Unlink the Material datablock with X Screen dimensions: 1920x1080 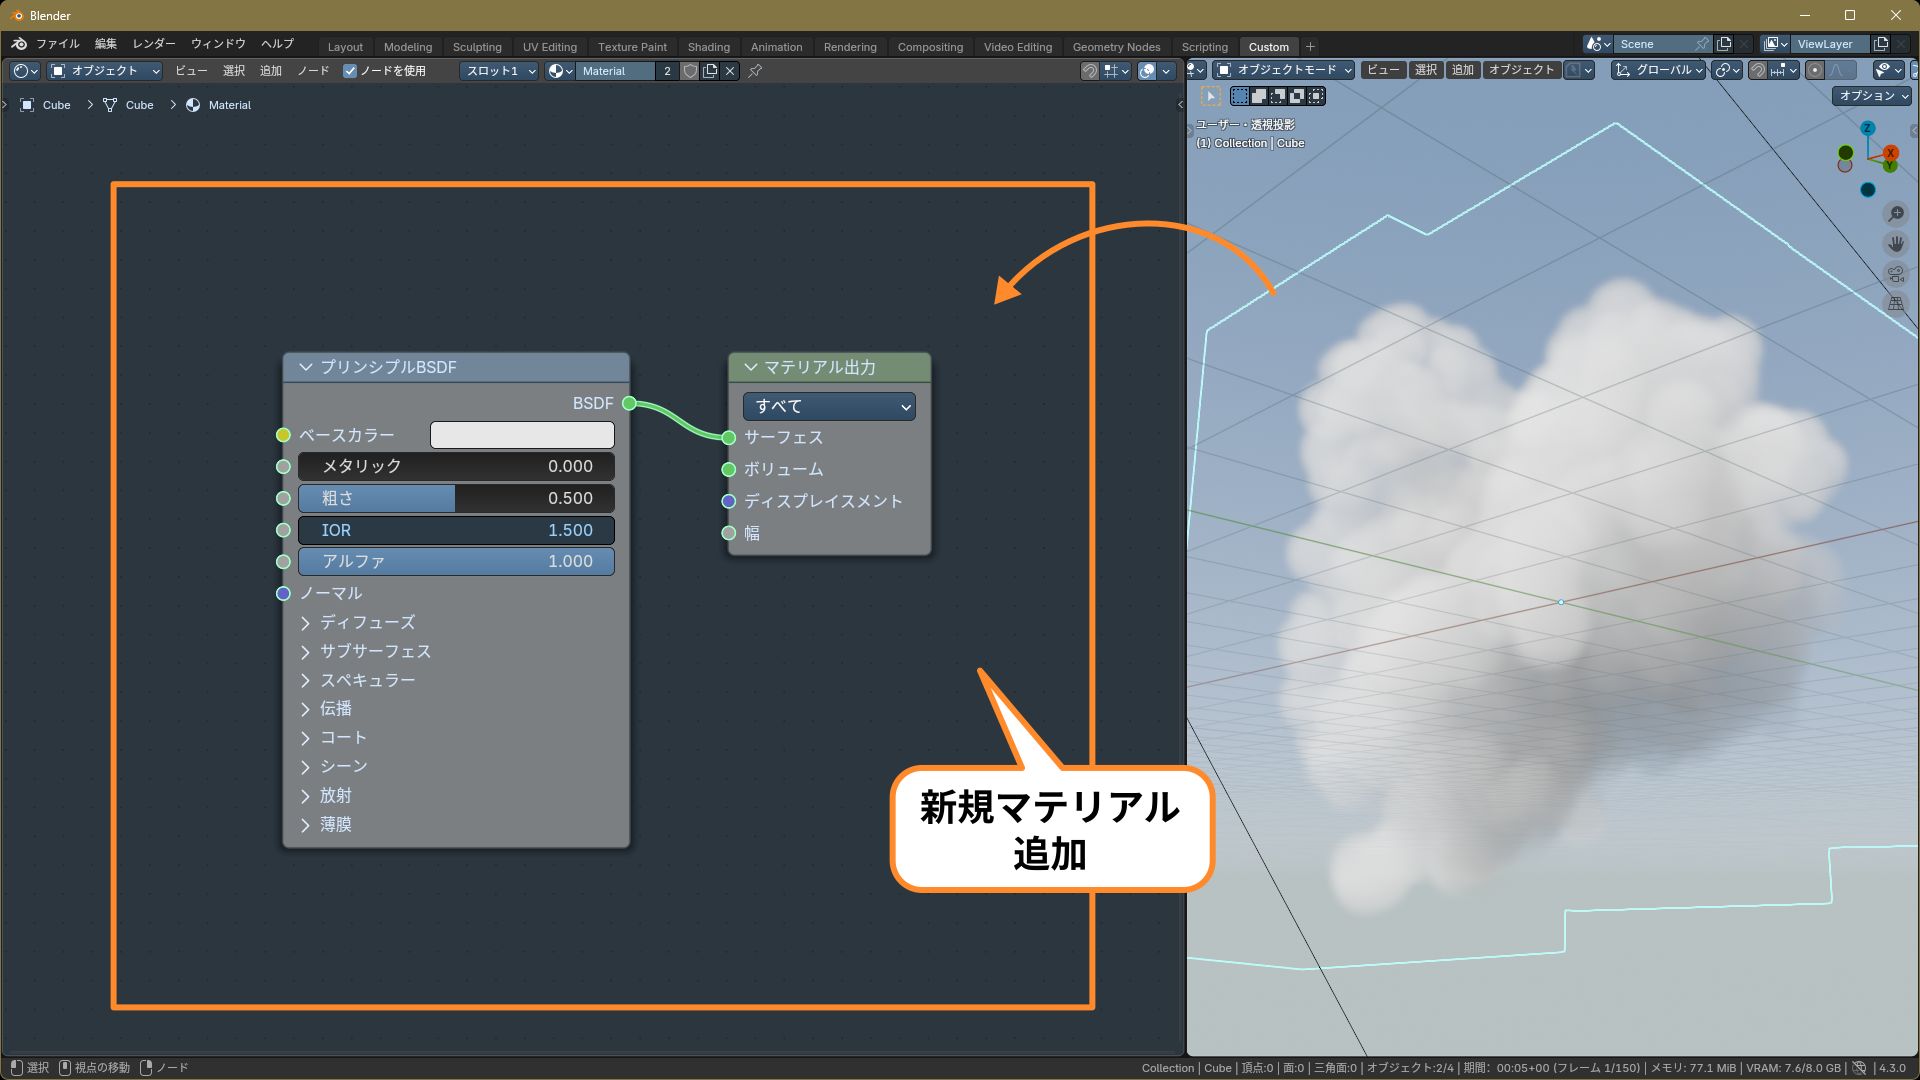(730, 71)
